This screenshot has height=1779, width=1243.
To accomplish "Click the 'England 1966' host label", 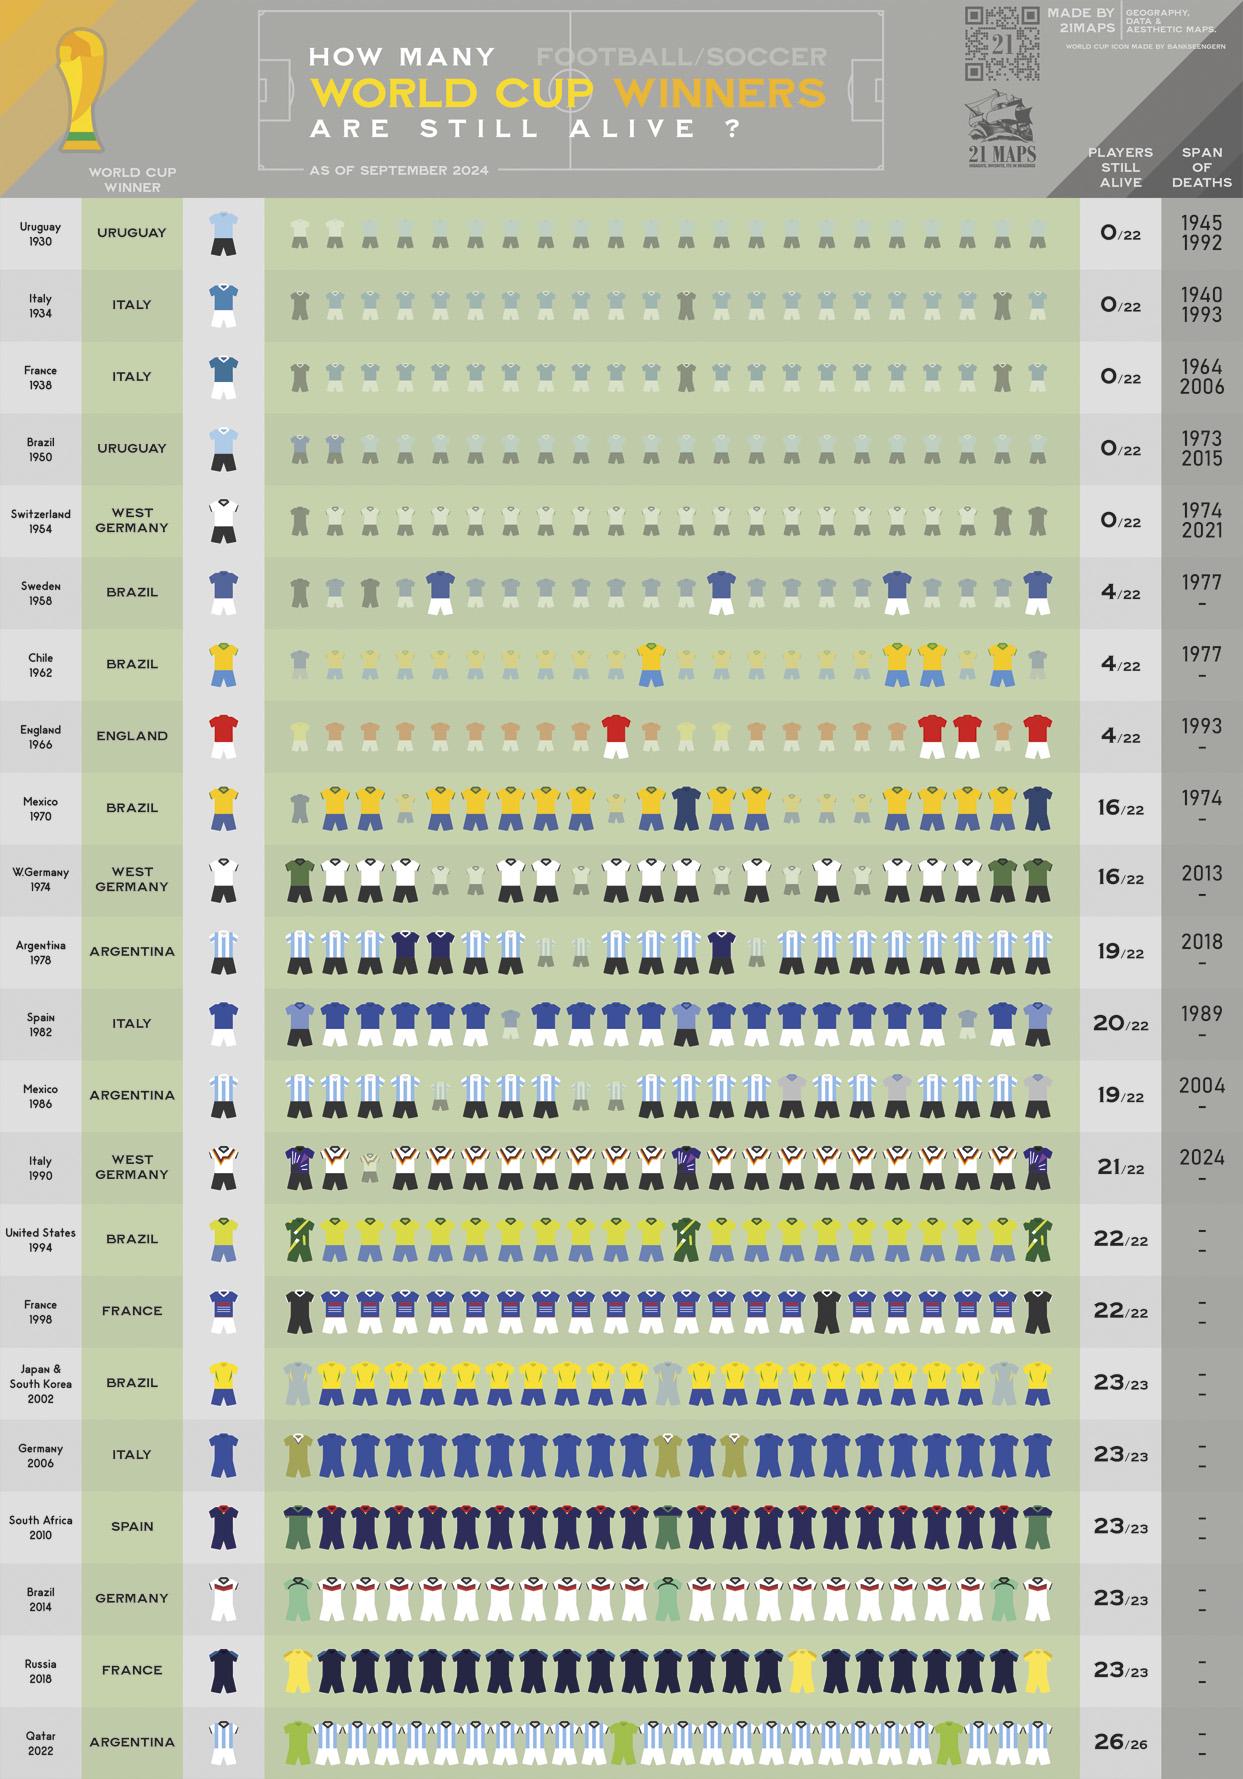I will coord(40,737).
